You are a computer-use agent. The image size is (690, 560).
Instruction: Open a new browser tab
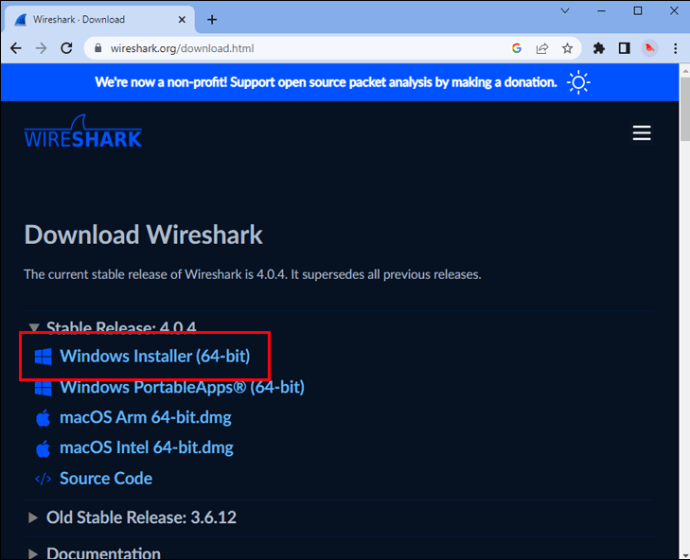[212, 20]
